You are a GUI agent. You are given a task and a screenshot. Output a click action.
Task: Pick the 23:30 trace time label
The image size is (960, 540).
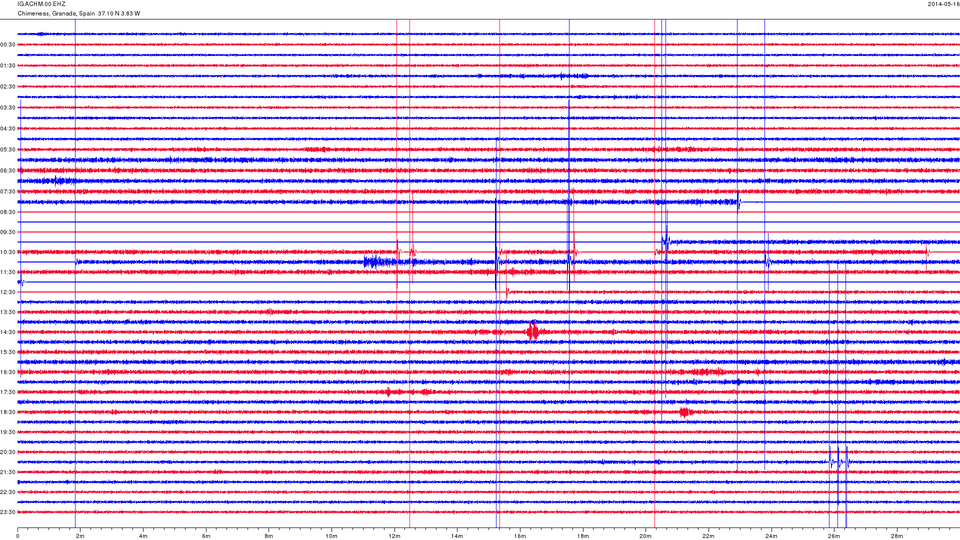(x=8, y=512)
